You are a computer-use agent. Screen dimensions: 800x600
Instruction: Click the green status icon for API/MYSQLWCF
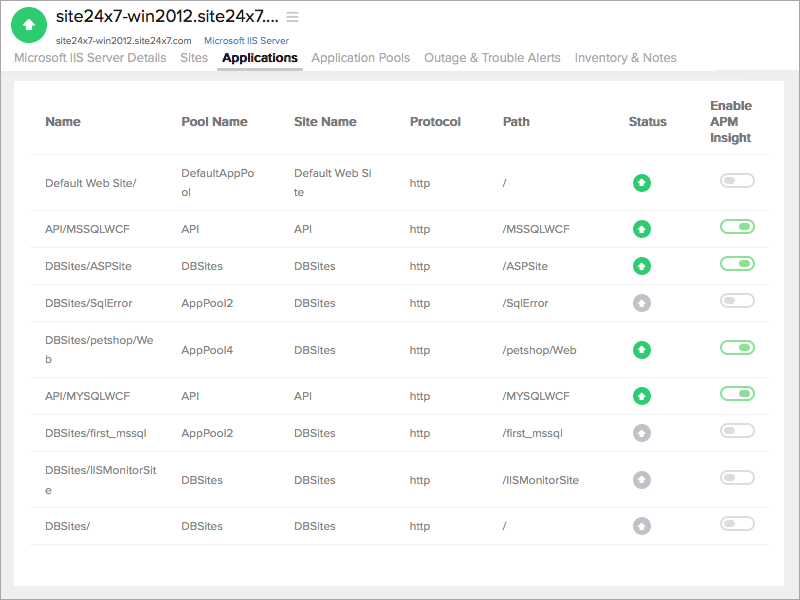pos(641,395)
